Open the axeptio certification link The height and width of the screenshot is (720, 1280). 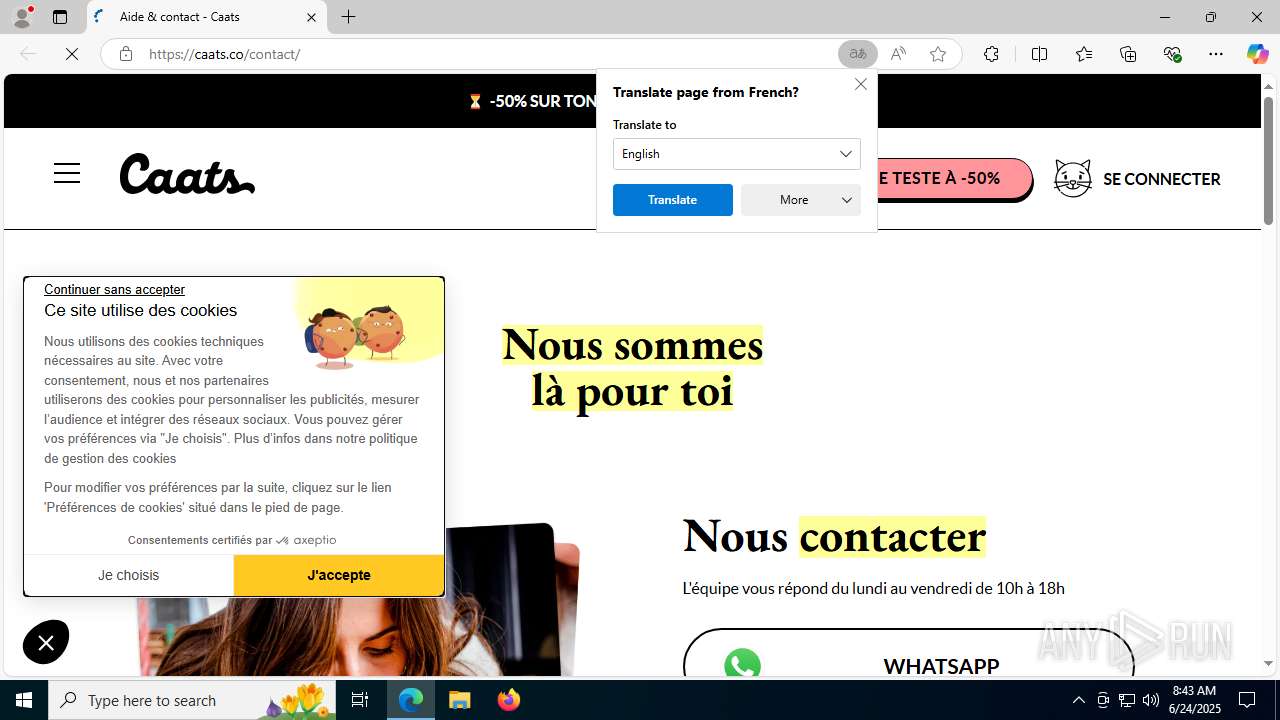point(232,540)
